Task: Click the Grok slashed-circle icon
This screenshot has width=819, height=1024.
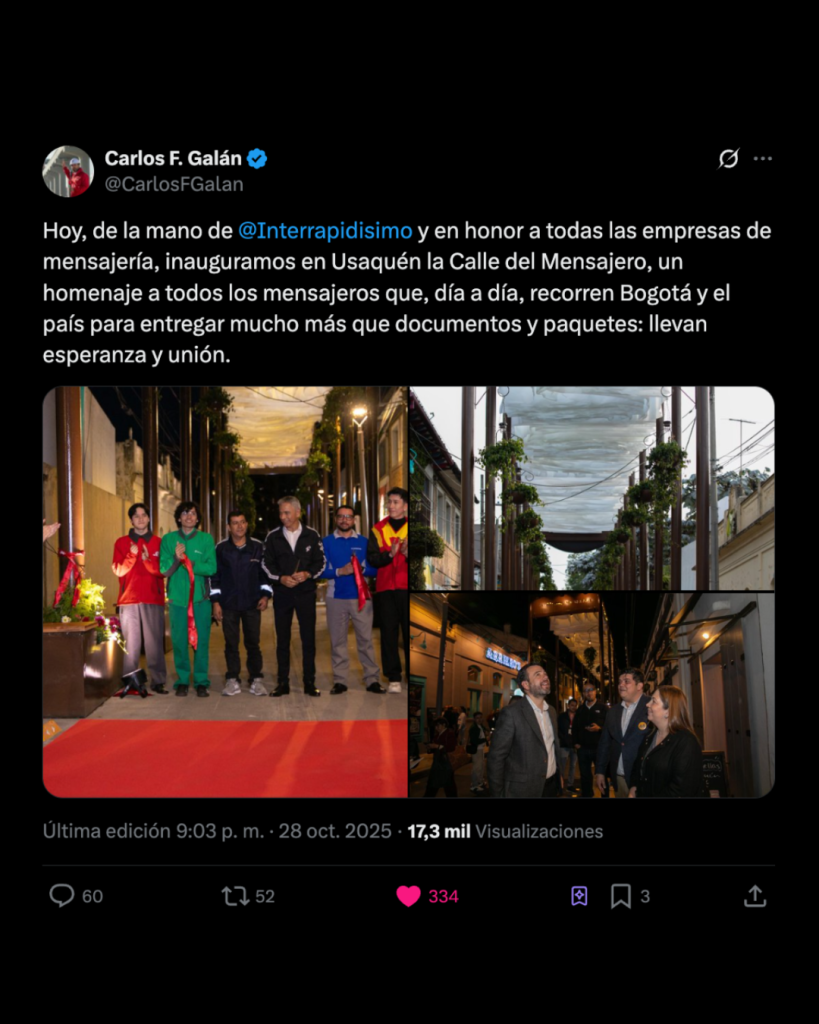Action: click(x=729, y=159)
